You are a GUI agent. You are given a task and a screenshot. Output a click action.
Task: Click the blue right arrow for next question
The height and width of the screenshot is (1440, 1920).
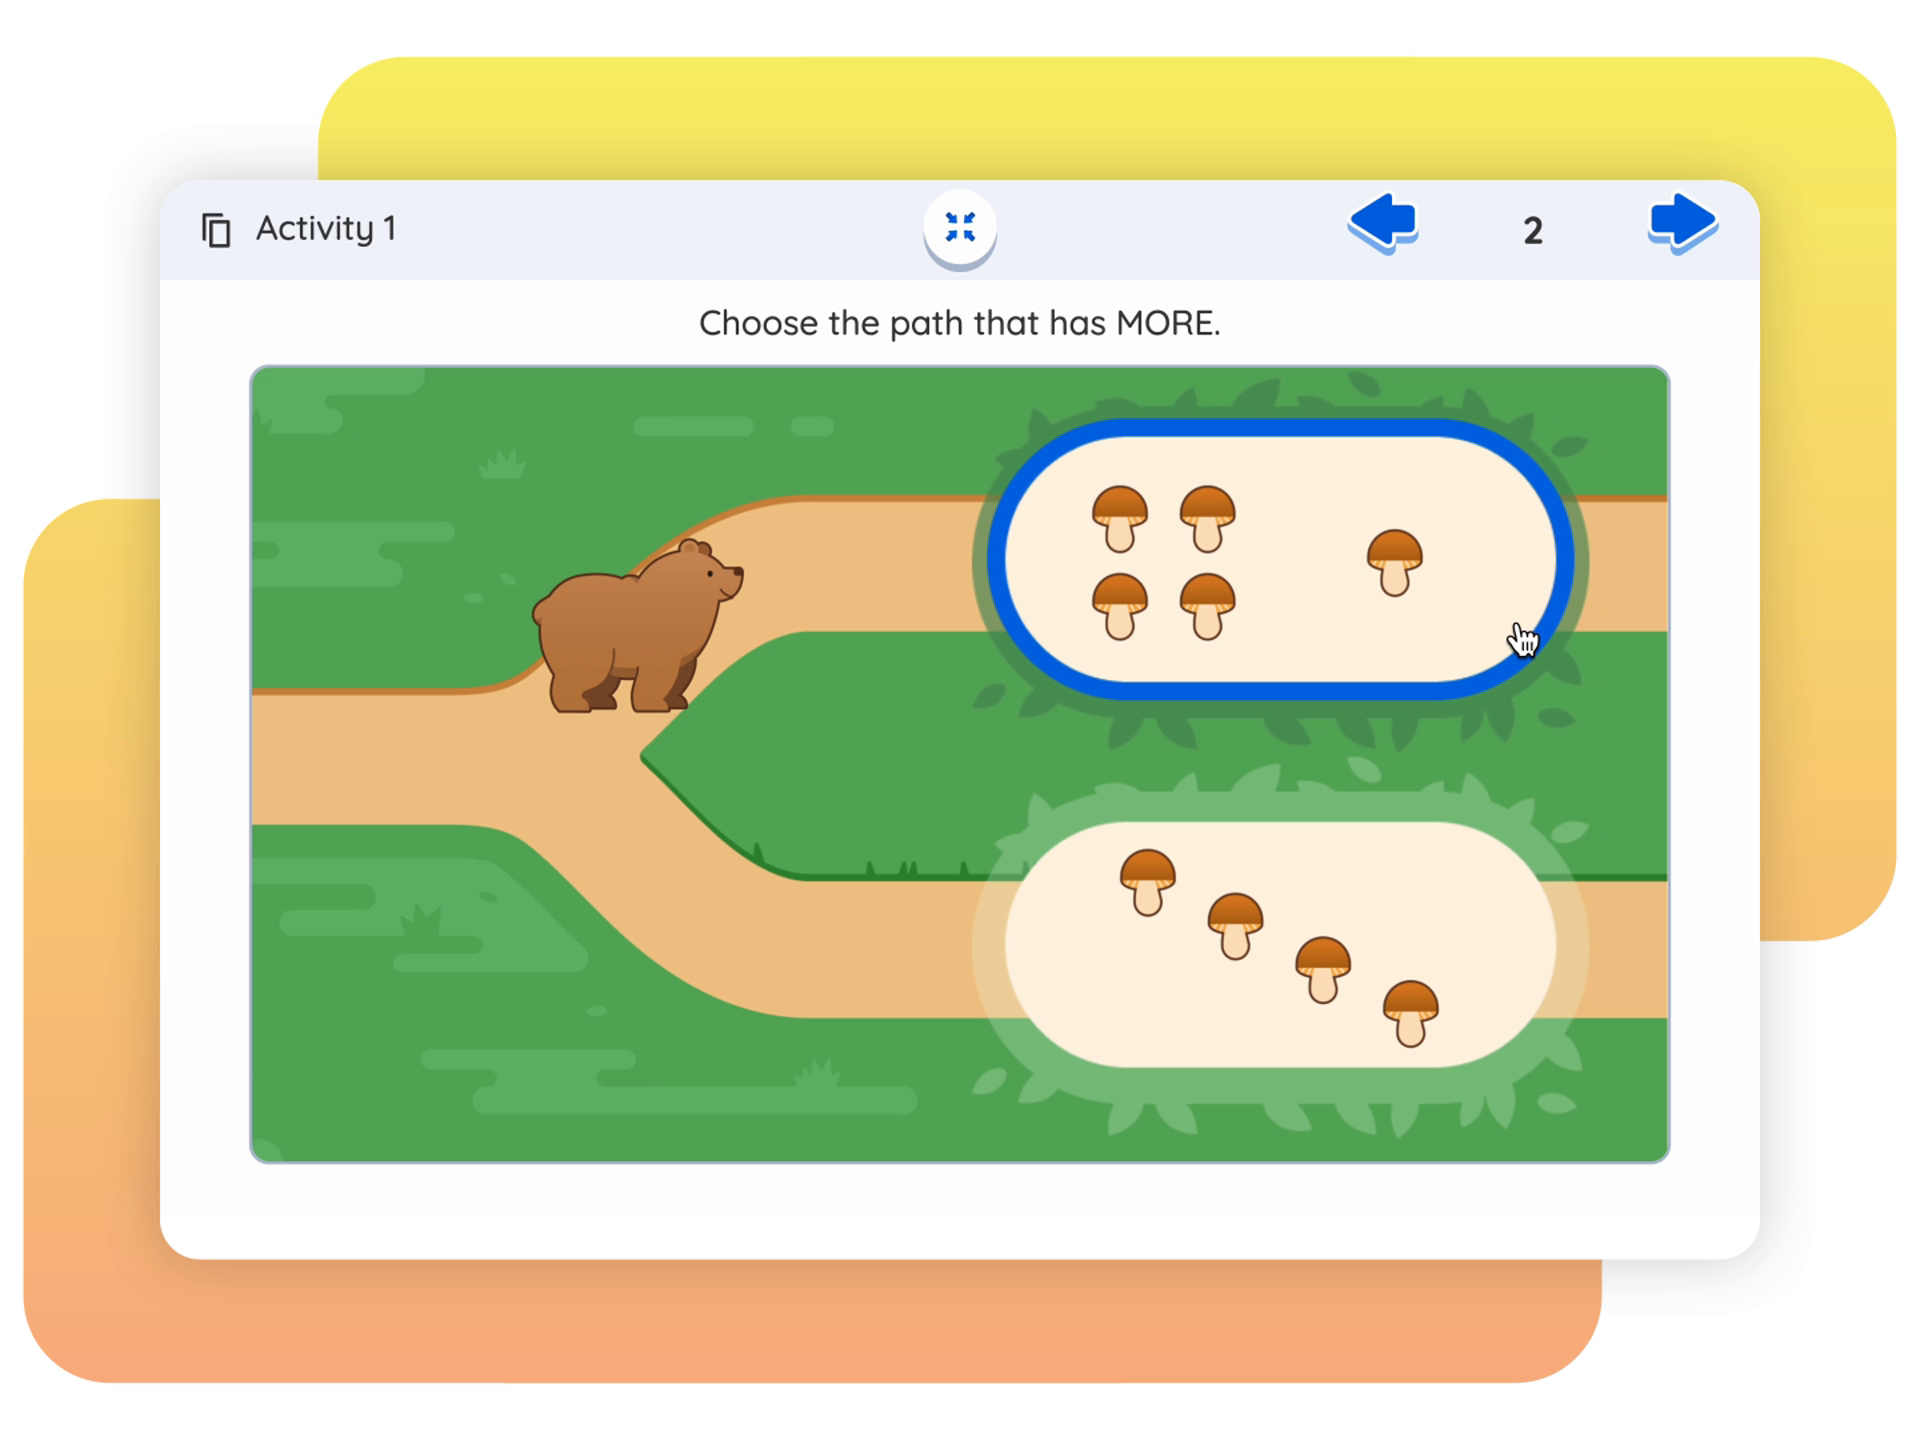[x=1682, y=223]
